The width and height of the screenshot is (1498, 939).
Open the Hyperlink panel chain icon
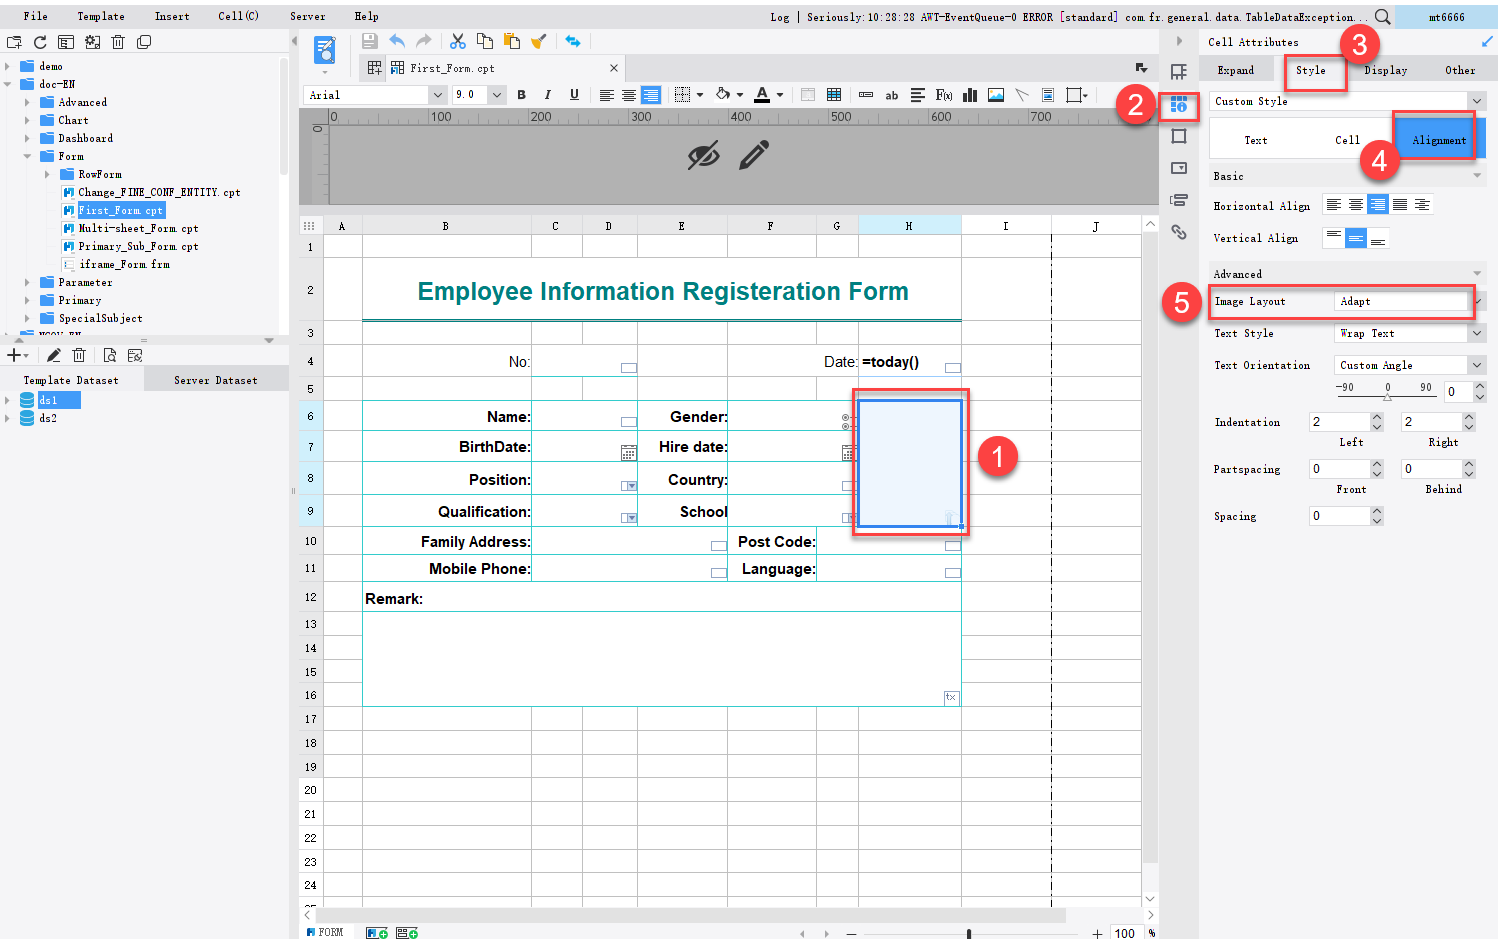[1179, 232]
